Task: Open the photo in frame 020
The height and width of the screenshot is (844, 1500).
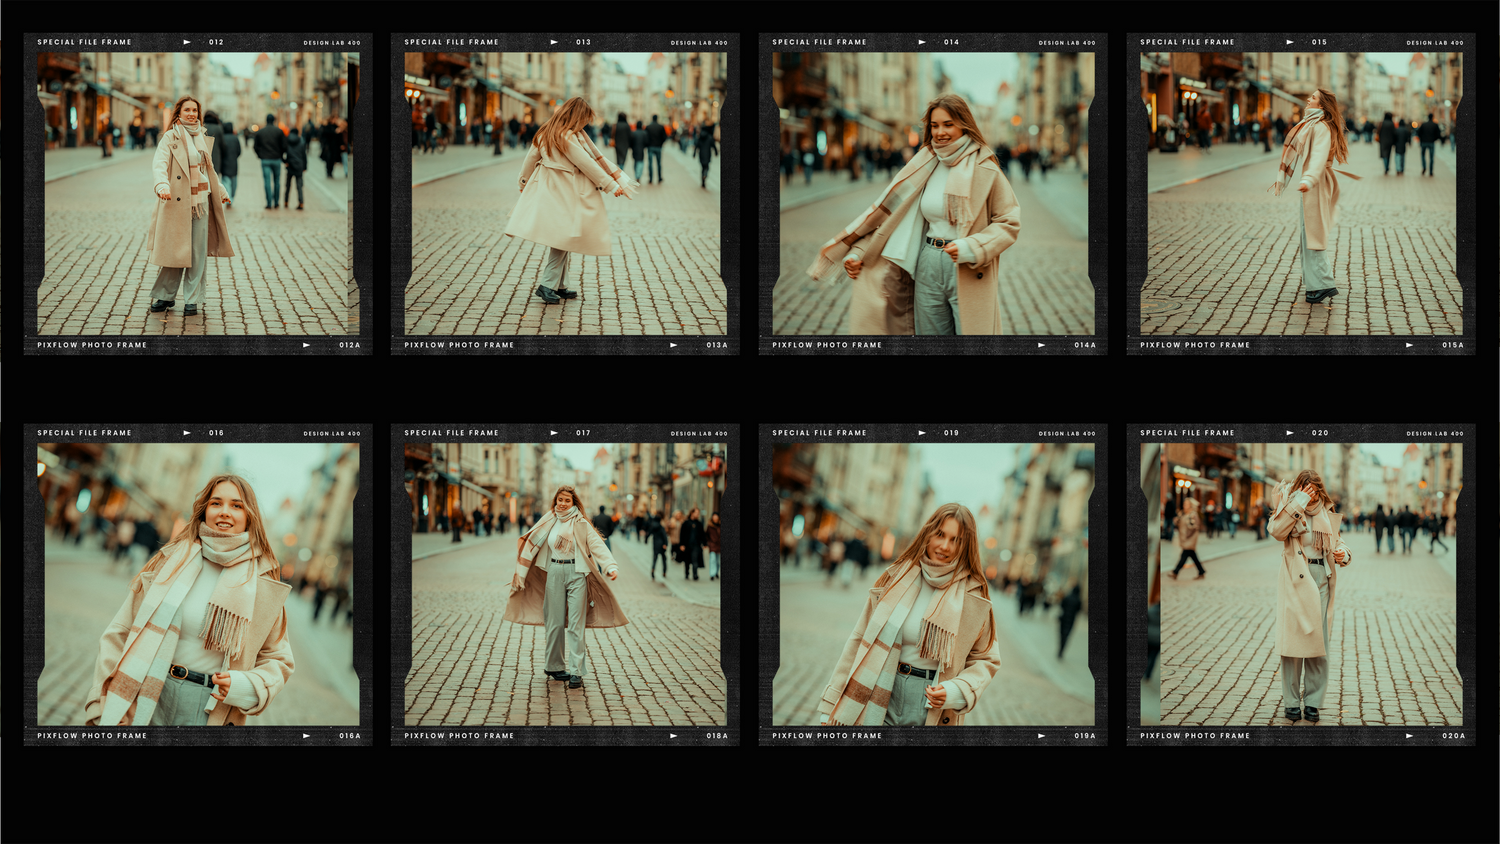Action: (x=1301, y=585)
